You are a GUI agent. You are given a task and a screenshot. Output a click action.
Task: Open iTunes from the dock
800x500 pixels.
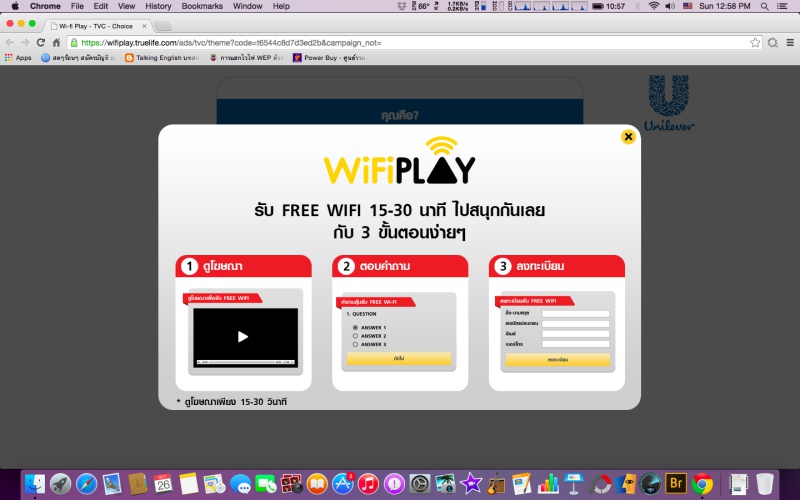(368, 484)
